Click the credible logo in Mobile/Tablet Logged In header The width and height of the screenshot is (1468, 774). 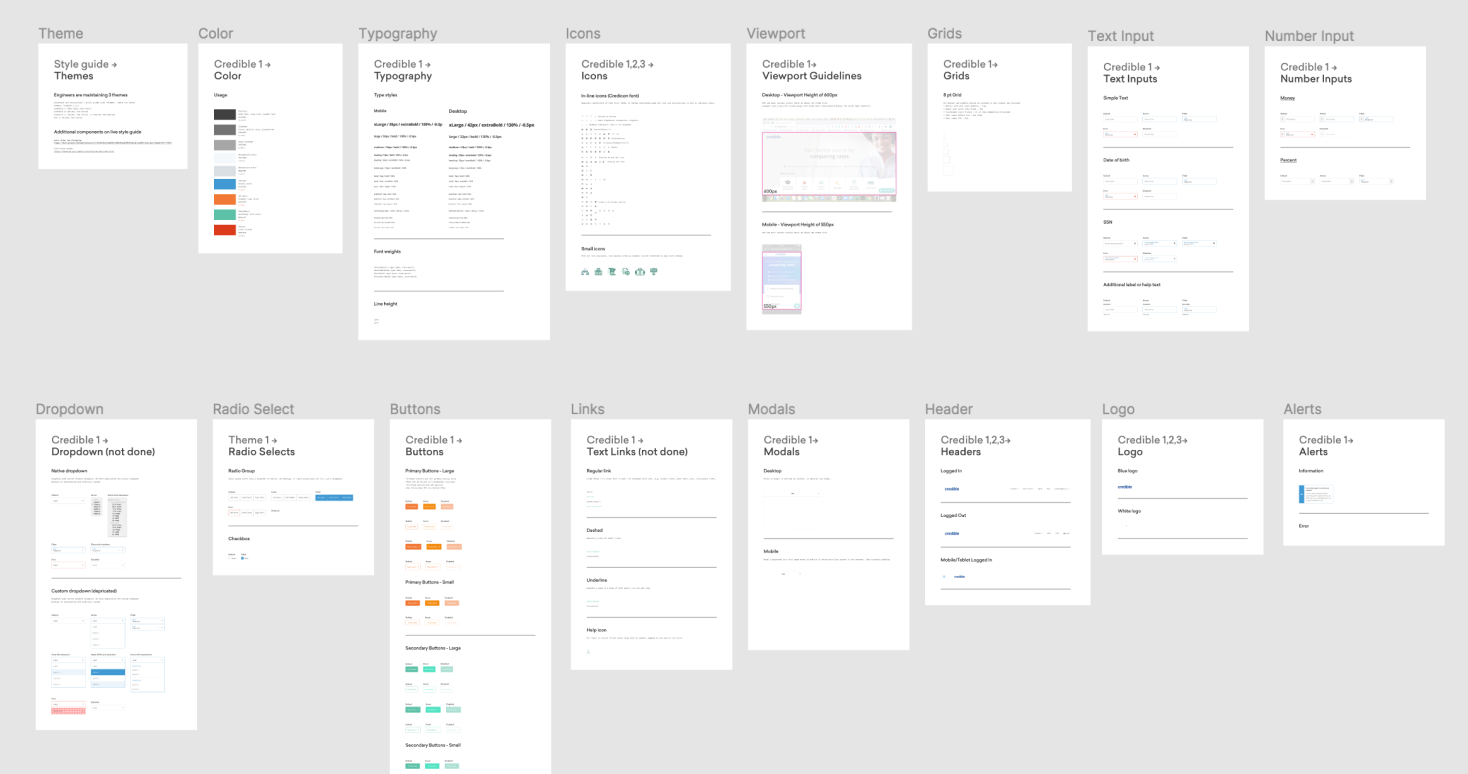click(x=958, y=576)
